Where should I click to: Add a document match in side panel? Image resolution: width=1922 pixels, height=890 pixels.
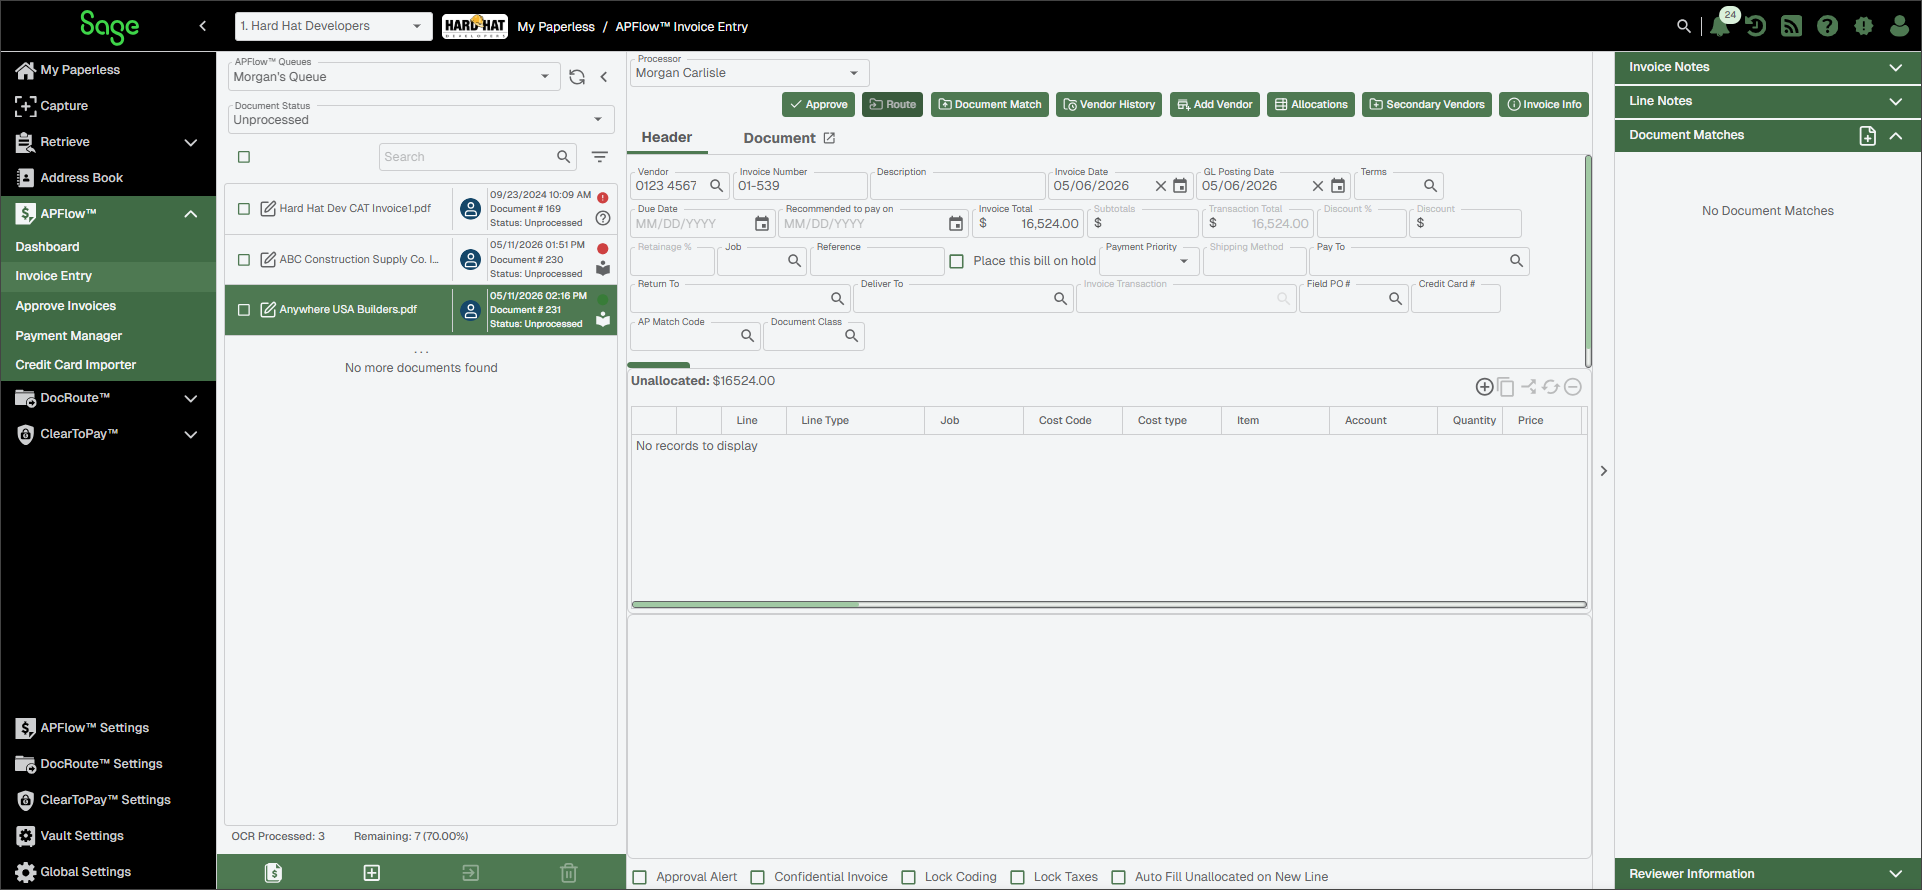pos(1868,136)
